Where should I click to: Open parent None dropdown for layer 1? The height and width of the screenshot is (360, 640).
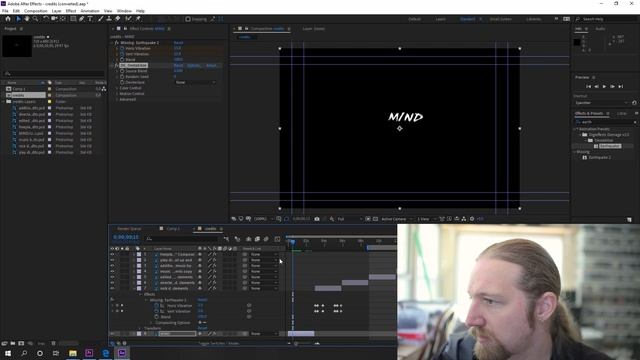click(x=264, y=254)
